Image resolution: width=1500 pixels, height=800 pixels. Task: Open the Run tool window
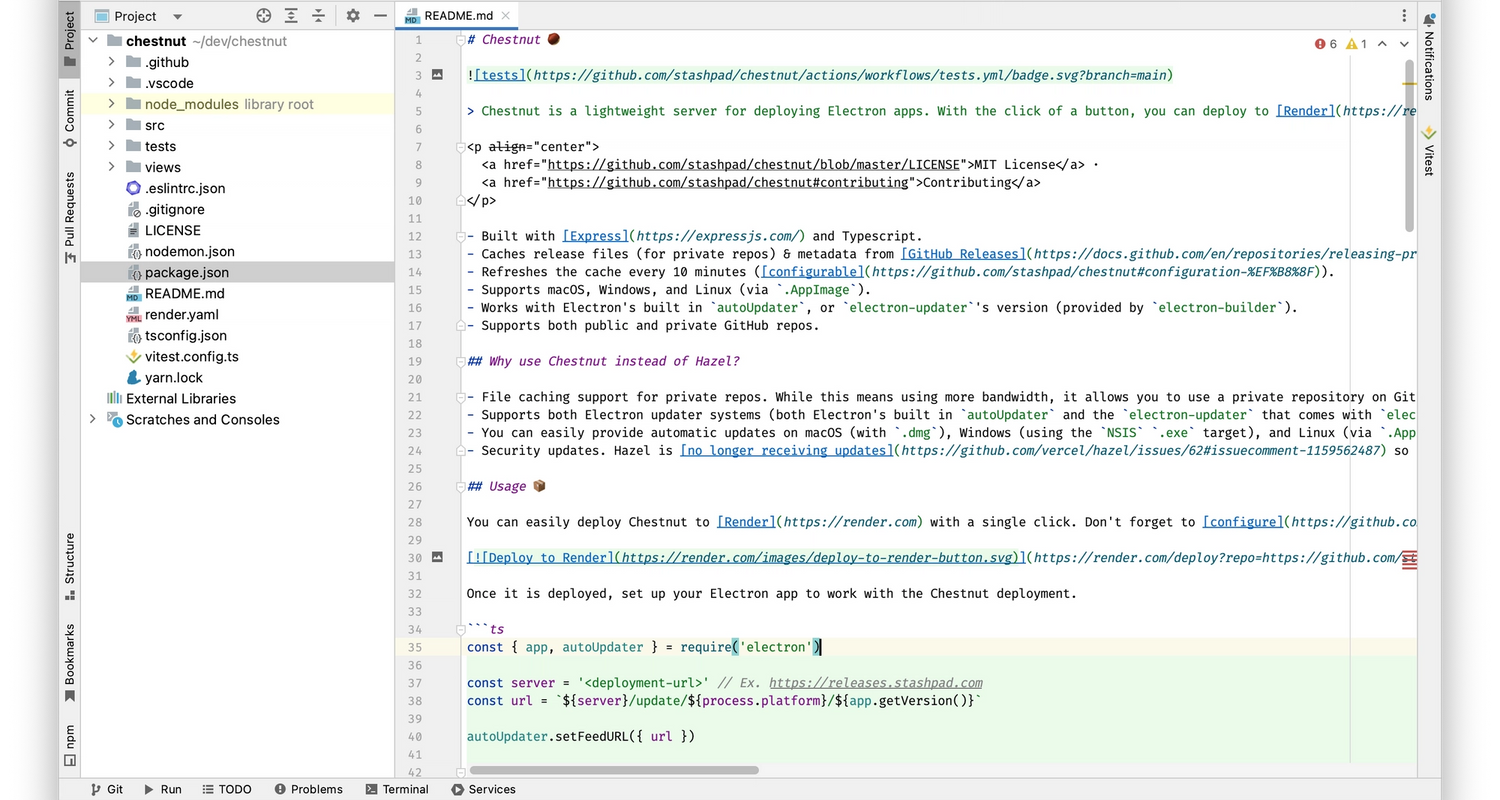162,789
